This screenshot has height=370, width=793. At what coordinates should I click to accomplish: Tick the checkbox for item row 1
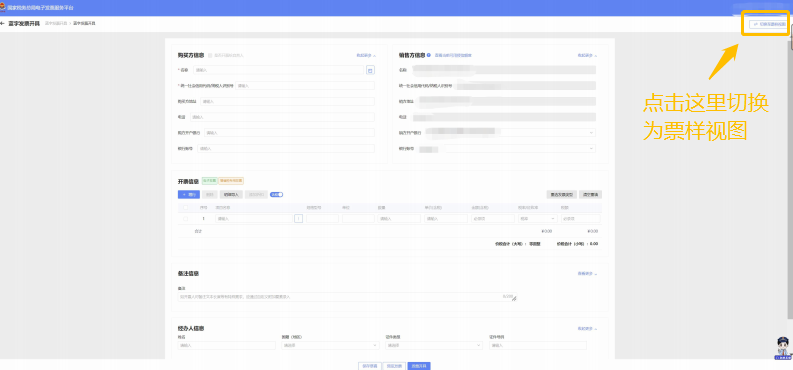tap(185, 218)
